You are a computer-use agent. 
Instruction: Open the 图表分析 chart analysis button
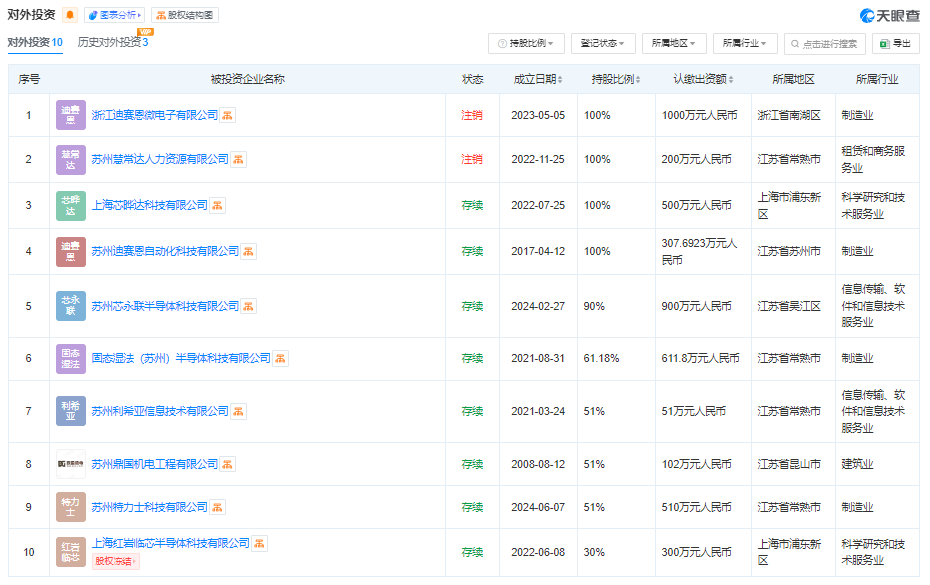[x=115, y=15]
